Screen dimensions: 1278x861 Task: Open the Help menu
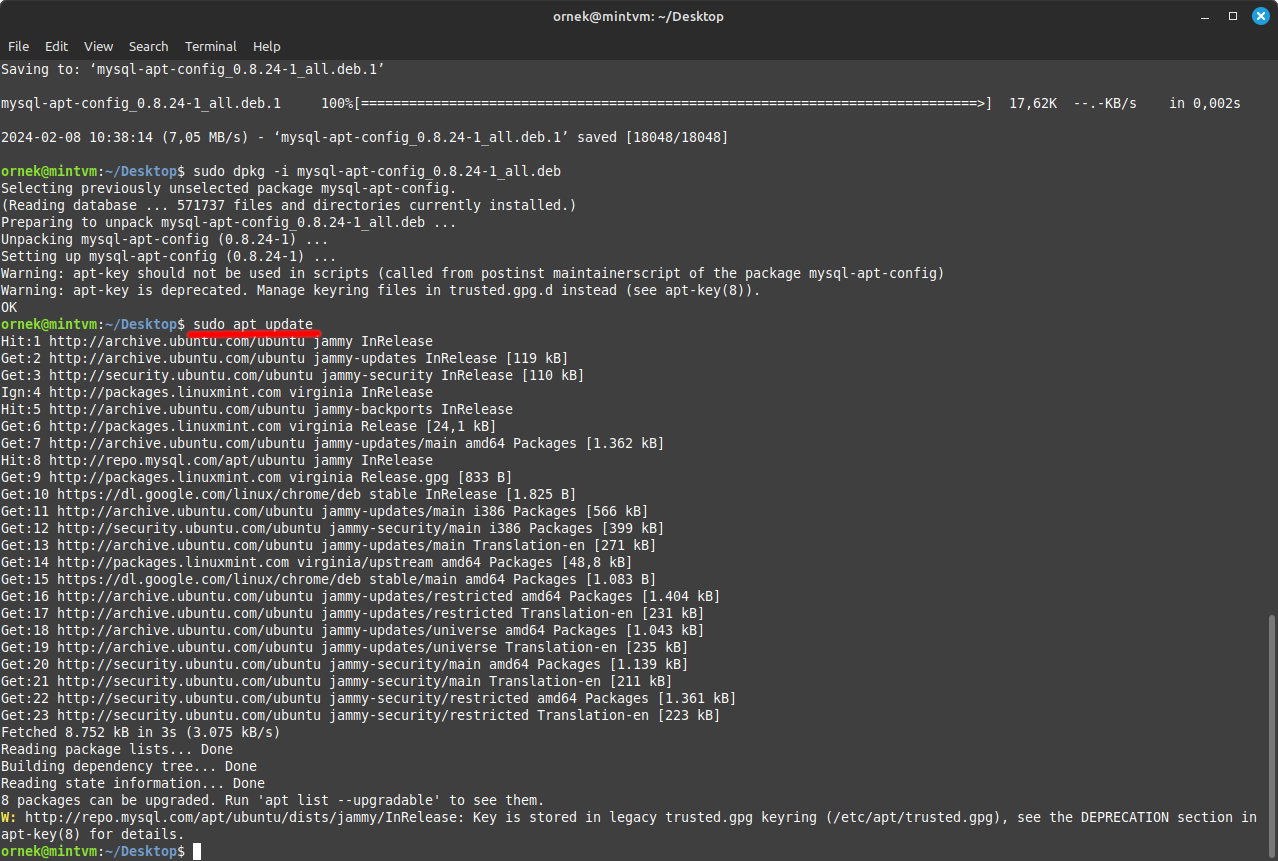tap(266, 46)
